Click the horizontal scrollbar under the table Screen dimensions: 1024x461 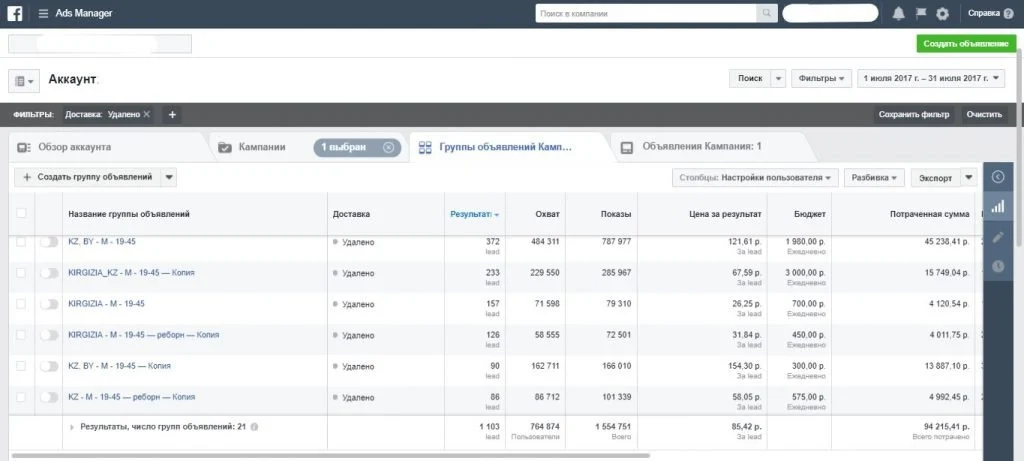tap(330, 455)
